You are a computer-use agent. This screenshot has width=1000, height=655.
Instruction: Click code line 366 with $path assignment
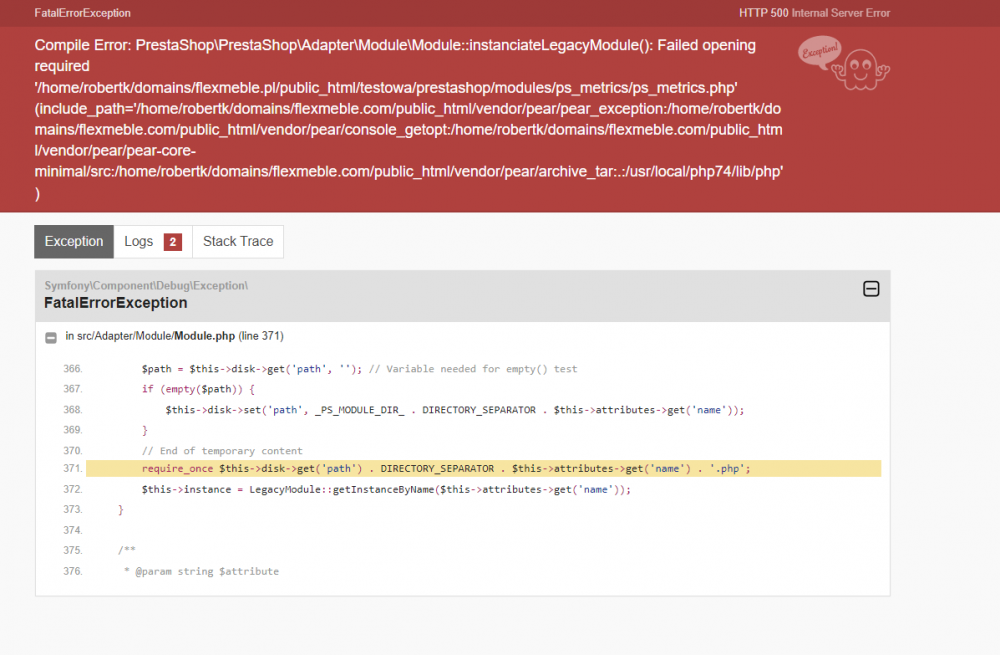pyautogui.click(x=359, y=369)
